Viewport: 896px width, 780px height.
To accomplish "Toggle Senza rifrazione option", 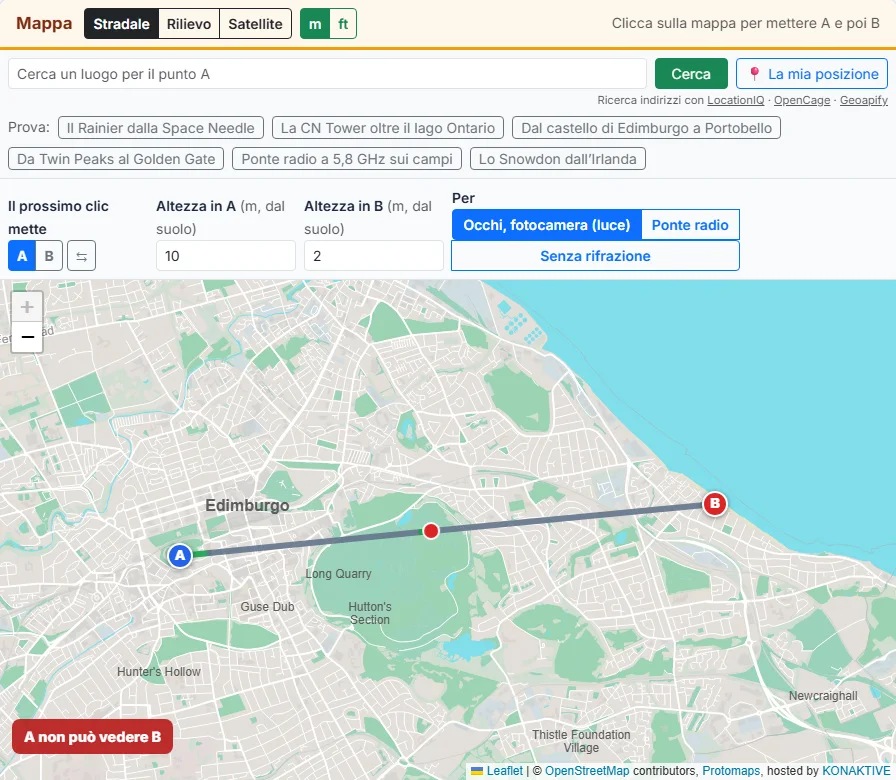I will coord(595,256).
